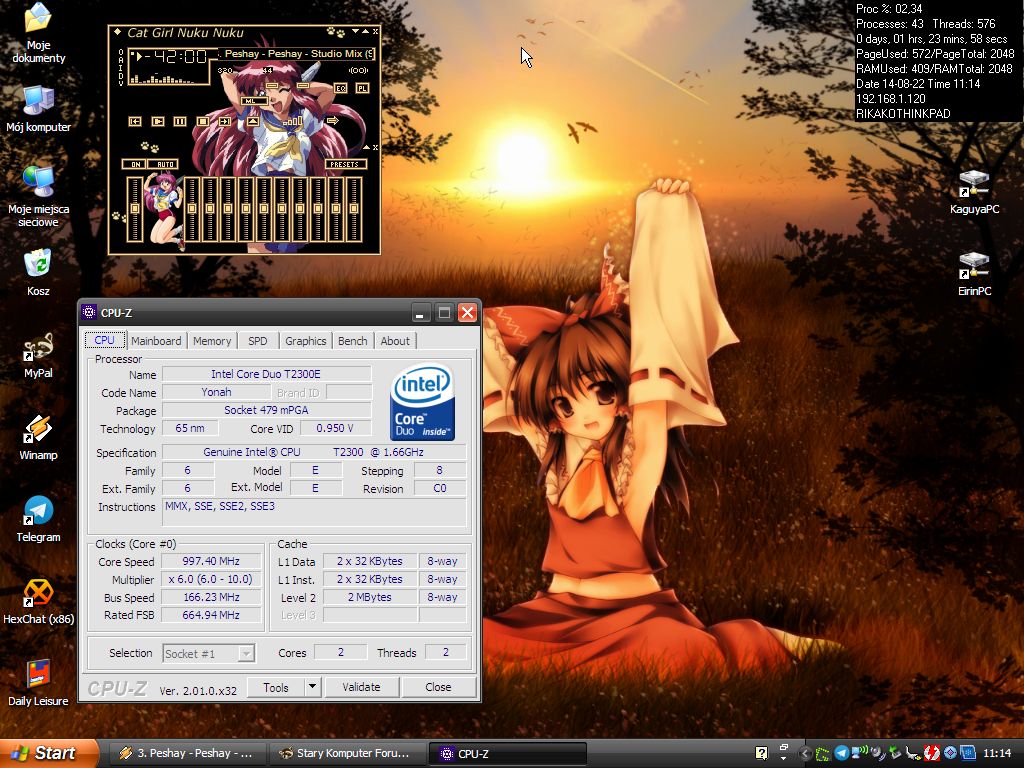Open the equalizer PRESETS menu
The image size is (1024, 768).
pyautogui.click(x=344, y=165)
